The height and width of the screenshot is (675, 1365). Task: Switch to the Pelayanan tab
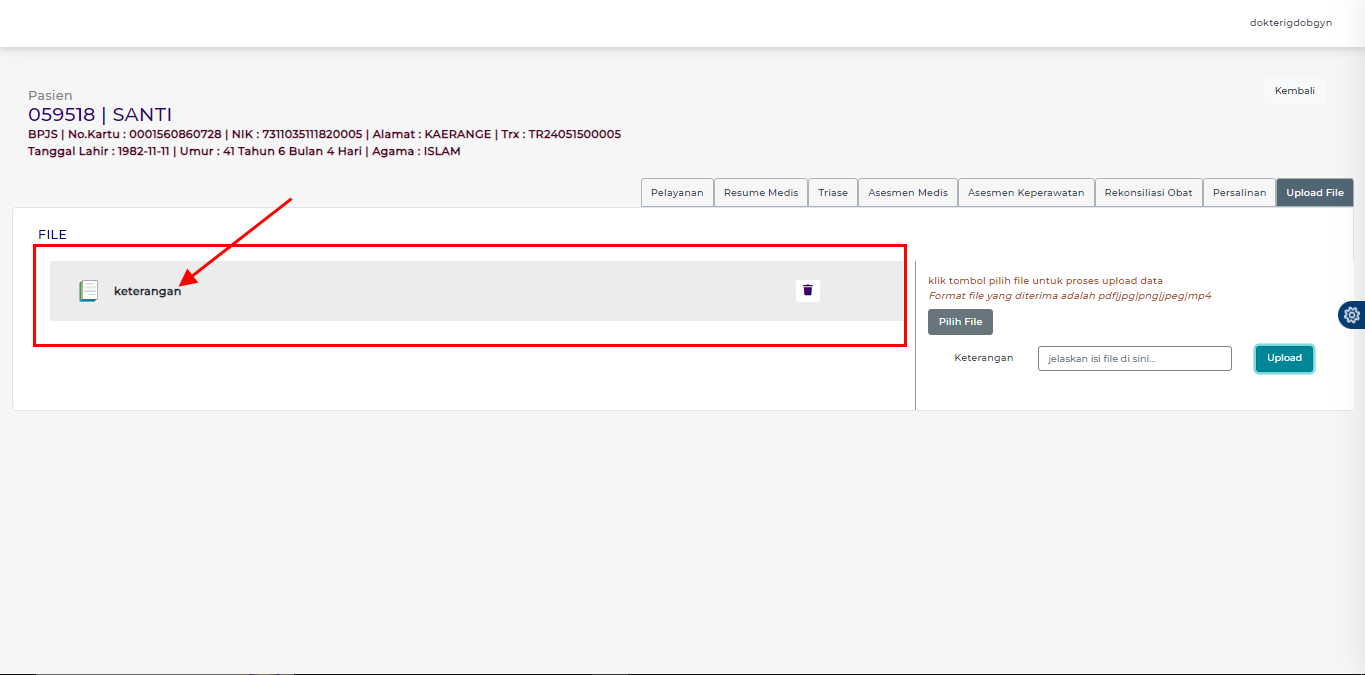(x=677, y=193)
